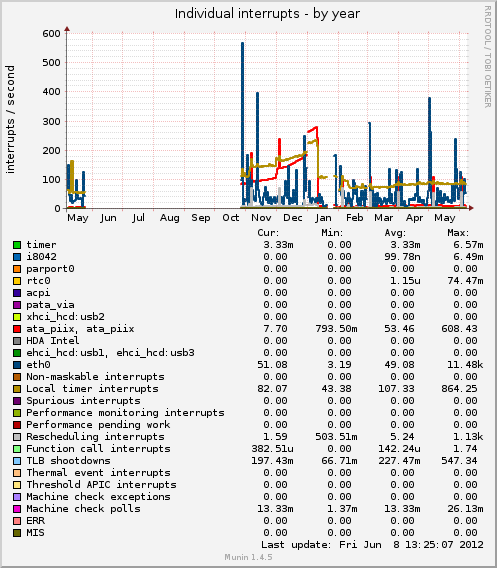
Task: Click the HDA Intel legend color swatch
Action: [17, 341]
